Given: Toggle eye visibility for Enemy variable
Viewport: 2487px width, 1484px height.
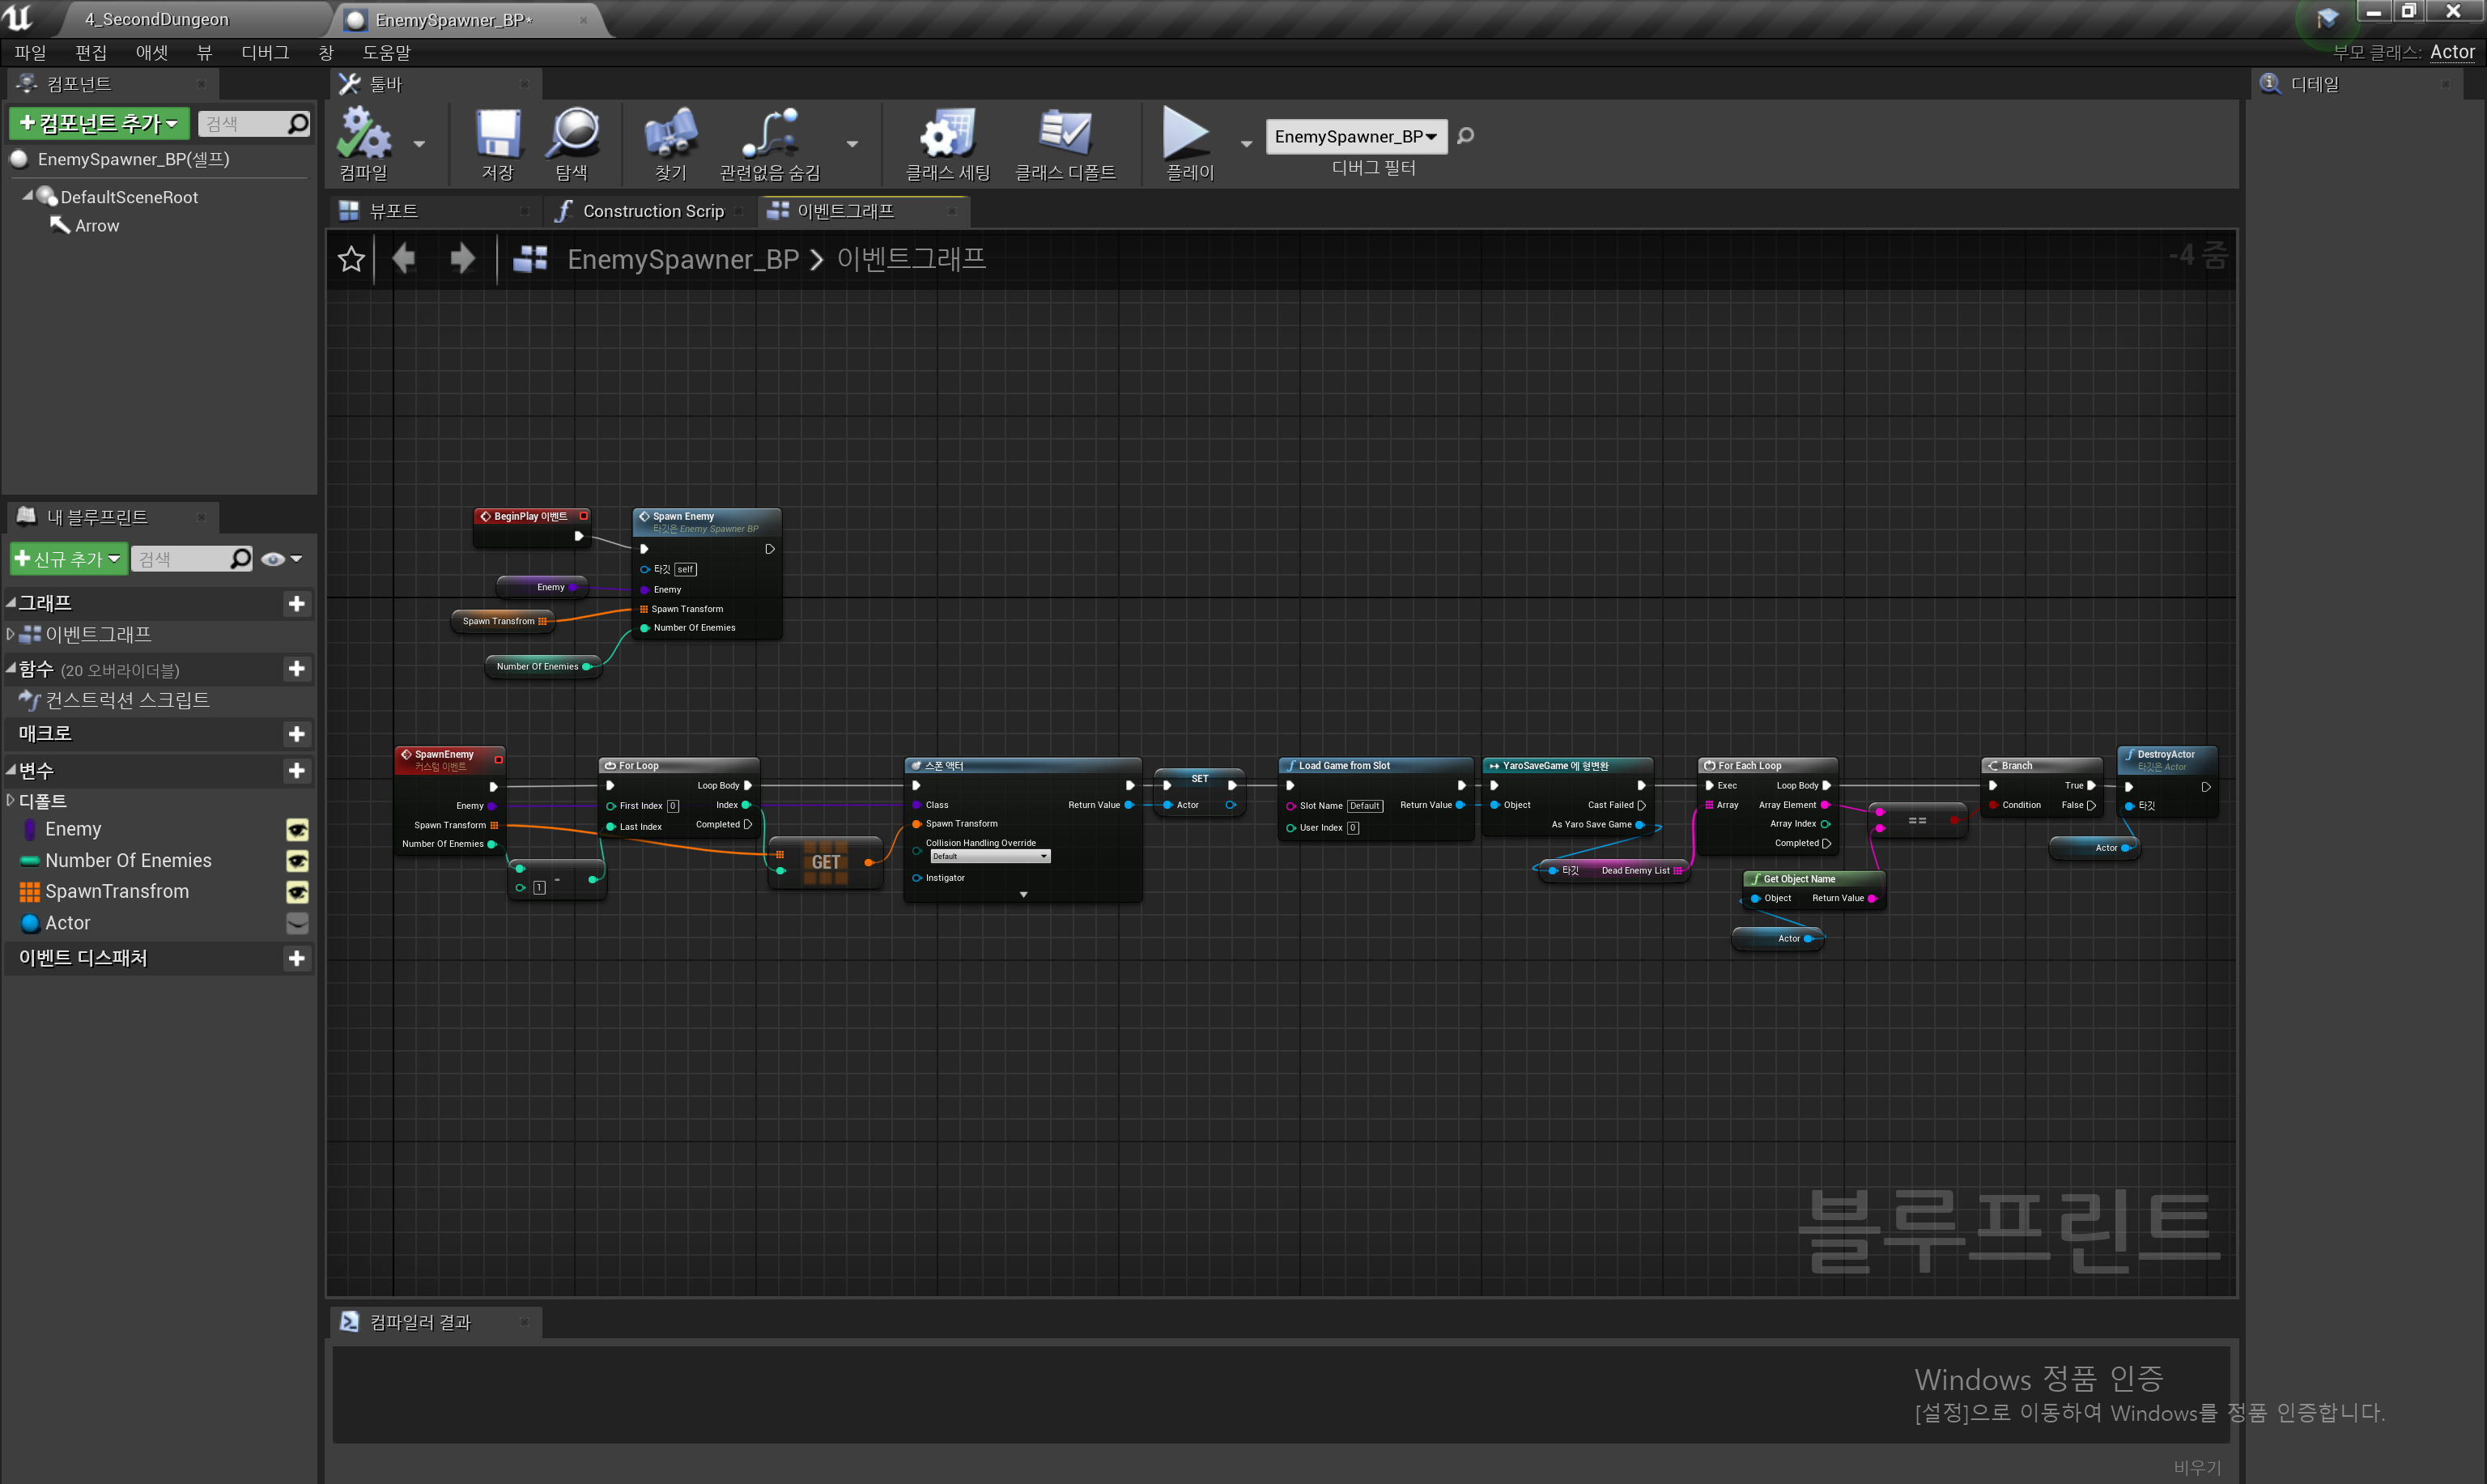Looking at the screenshot, I should (297, 829).
